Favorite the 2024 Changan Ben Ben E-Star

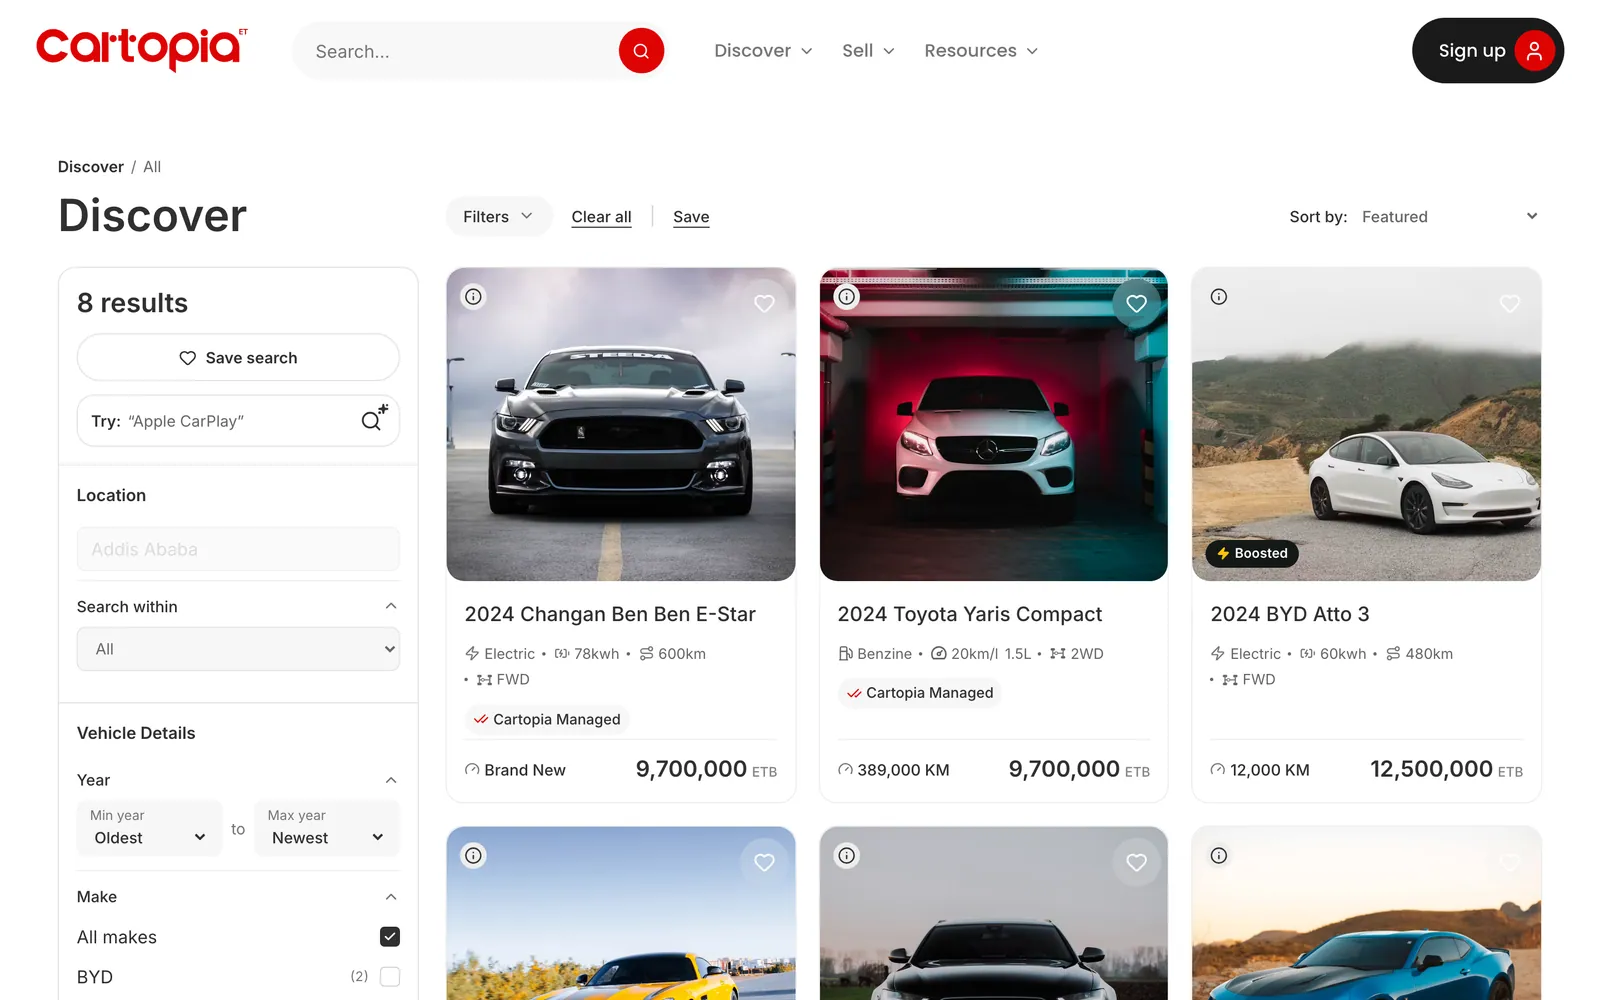[x=764, y=303]
